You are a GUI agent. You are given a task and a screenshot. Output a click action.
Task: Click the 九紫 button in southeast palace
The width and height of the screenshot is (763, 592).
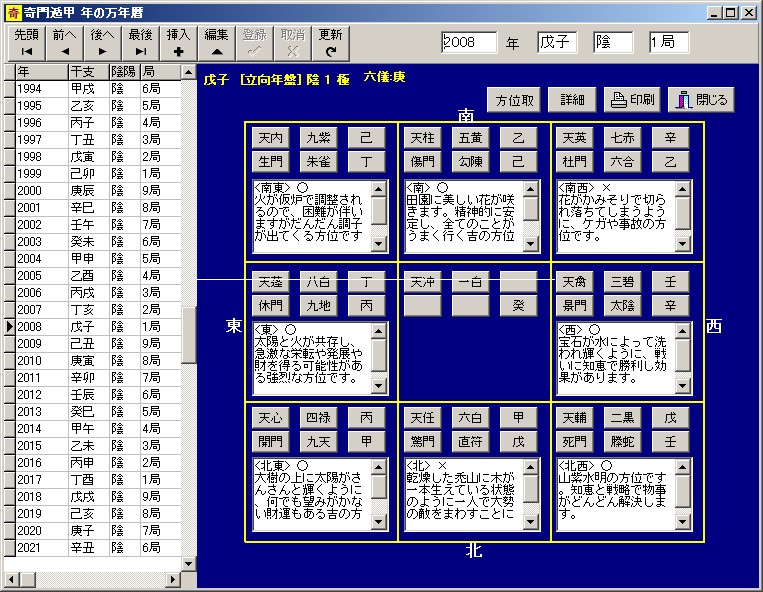pos(319,138)
